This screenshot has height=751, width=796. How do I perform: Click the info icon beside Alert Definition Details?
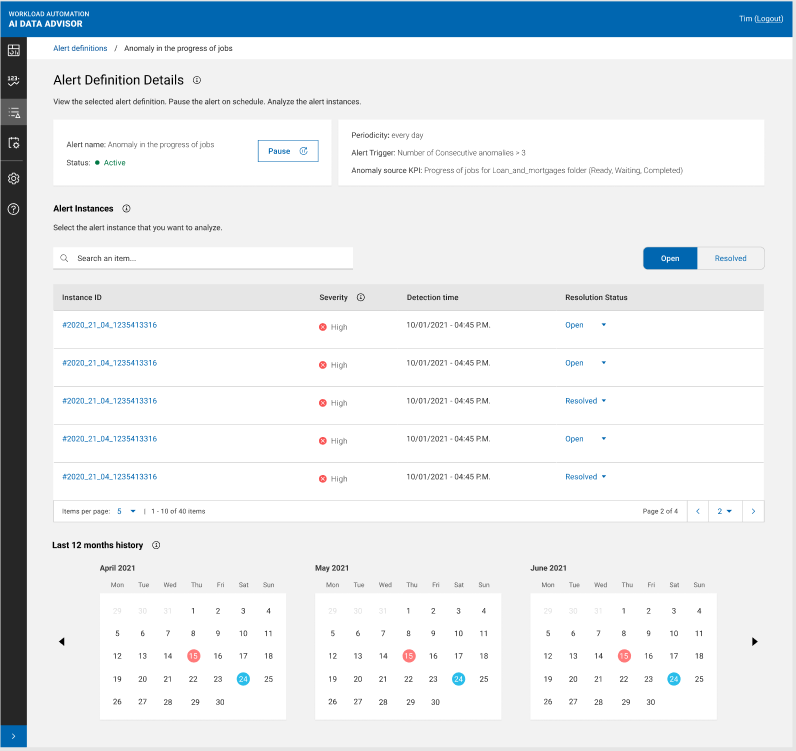pyautogui.click(x=197, y=80)
